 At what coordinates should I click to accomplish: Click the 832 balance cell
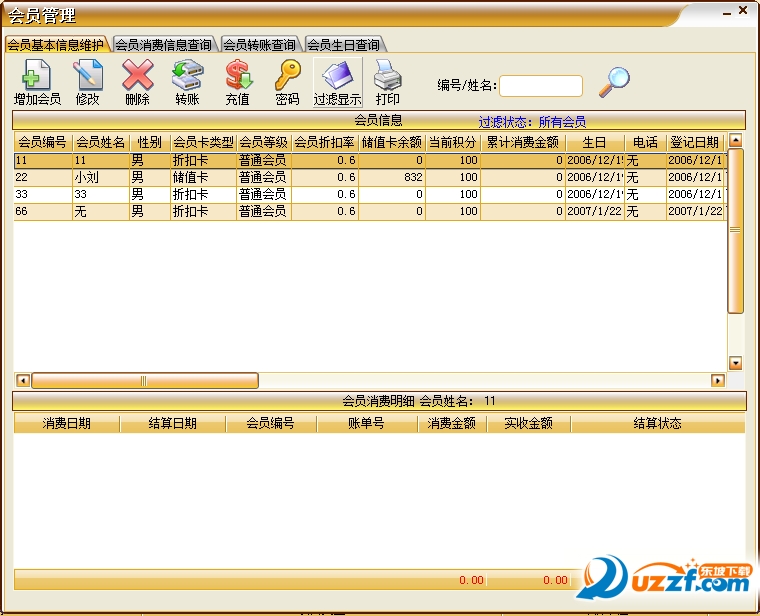(x=392, y=177)
